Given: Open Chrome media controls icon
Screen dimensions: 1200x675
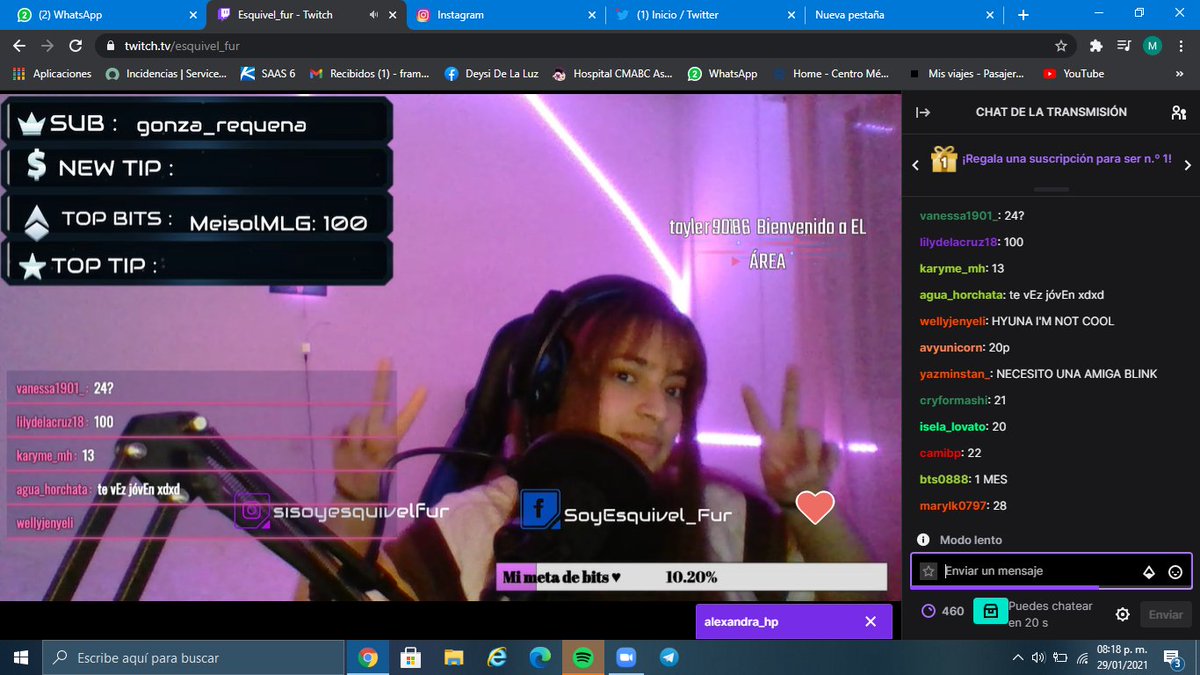Looking at the screenshot, I should tap(1124, 46).
